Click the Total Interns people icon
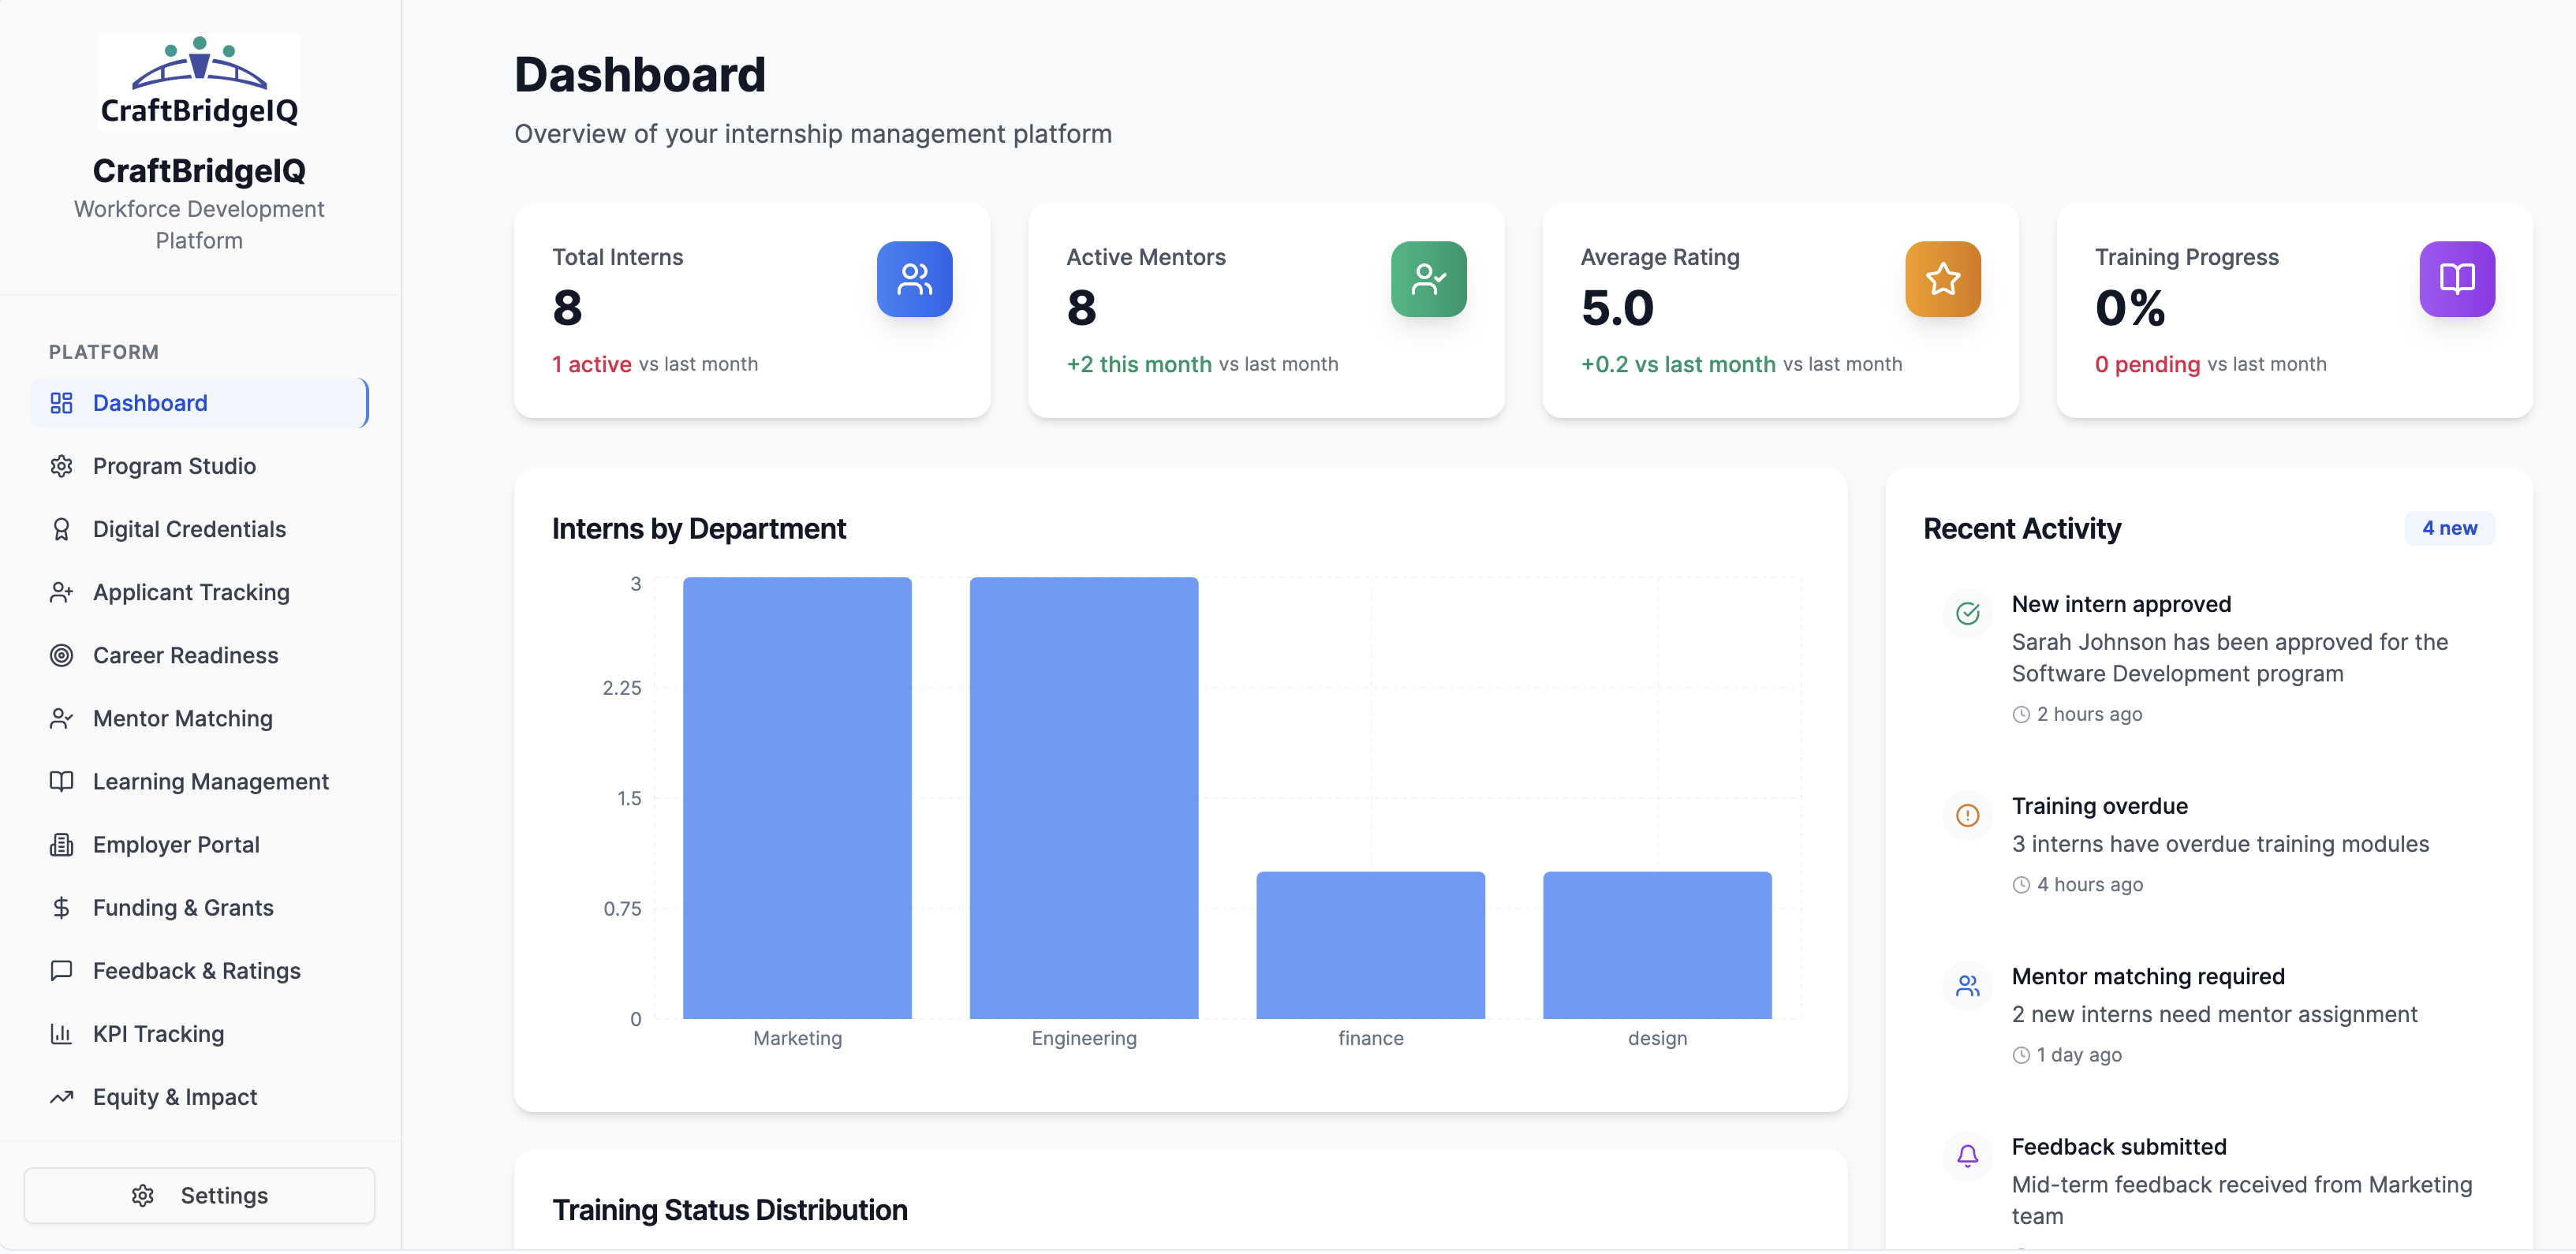 [x=914, y=279]
